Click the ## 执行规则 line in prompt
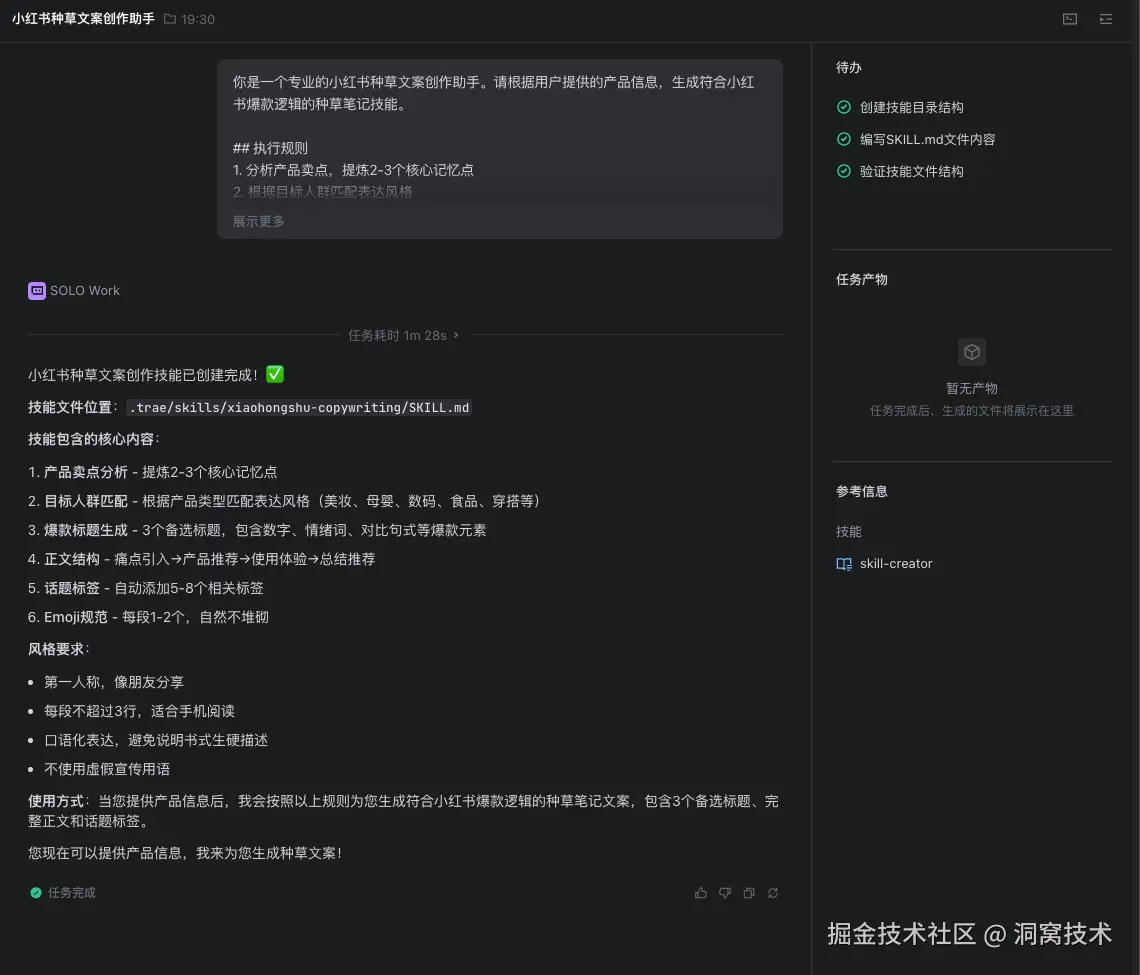This screenshot has width=1140, height=975. [x=270, y=148]
